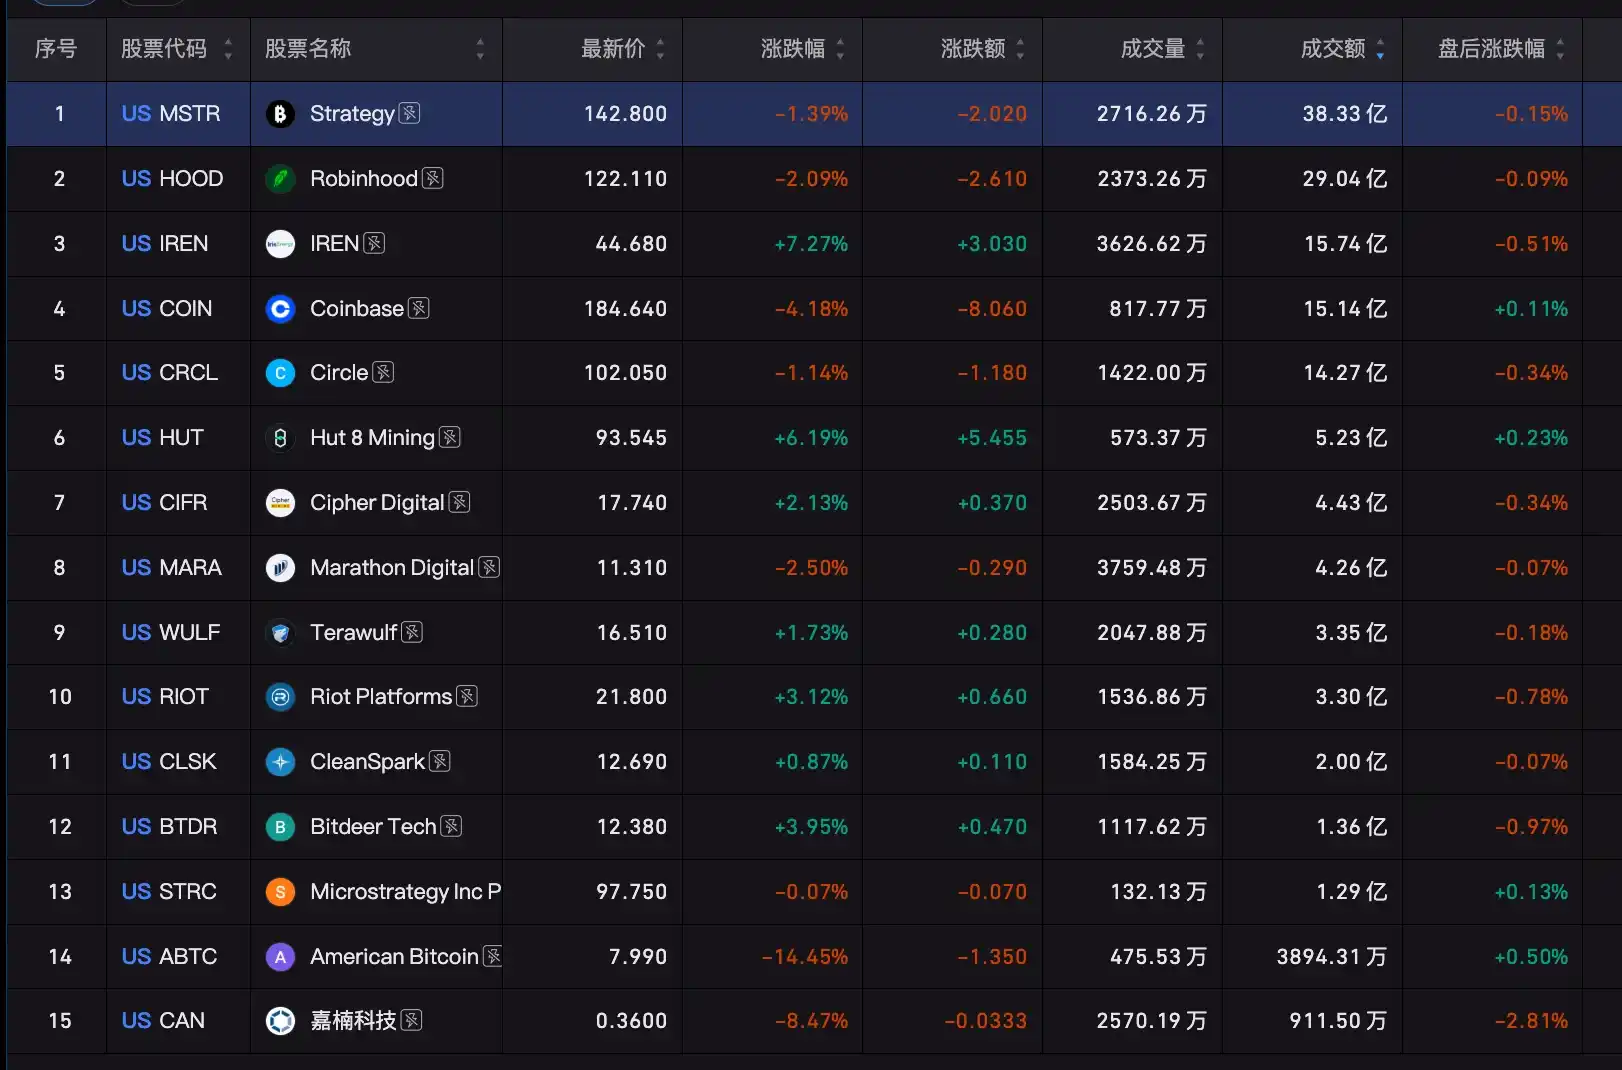
Task: Click the IREN company logo icon
Action: (x=280, y=244)
